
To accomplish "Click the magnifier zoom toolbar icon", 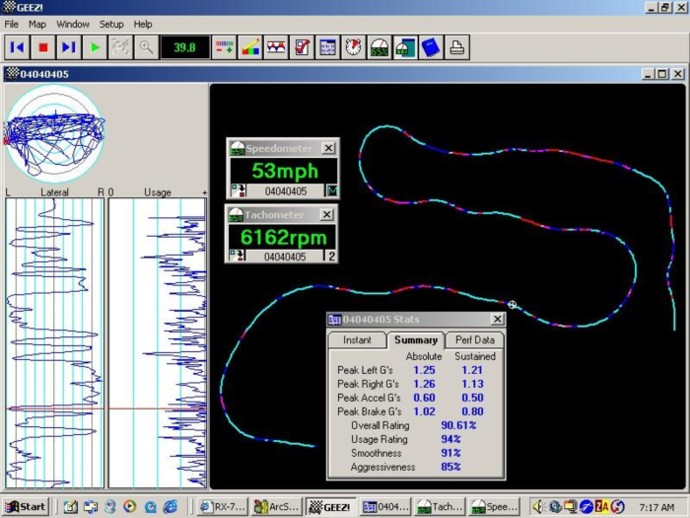I will coord(147,46).
